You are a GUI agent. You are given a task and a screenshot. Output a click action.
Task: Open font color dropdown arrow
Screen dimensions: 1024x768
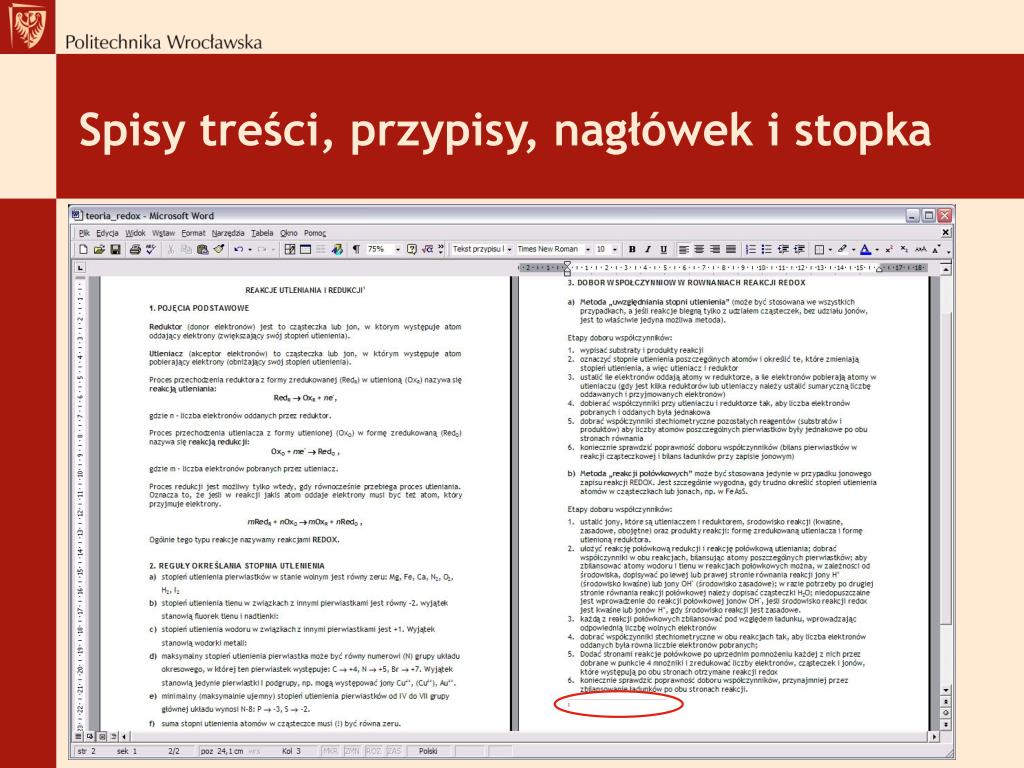pyautogui.click(x=877, y=249)
